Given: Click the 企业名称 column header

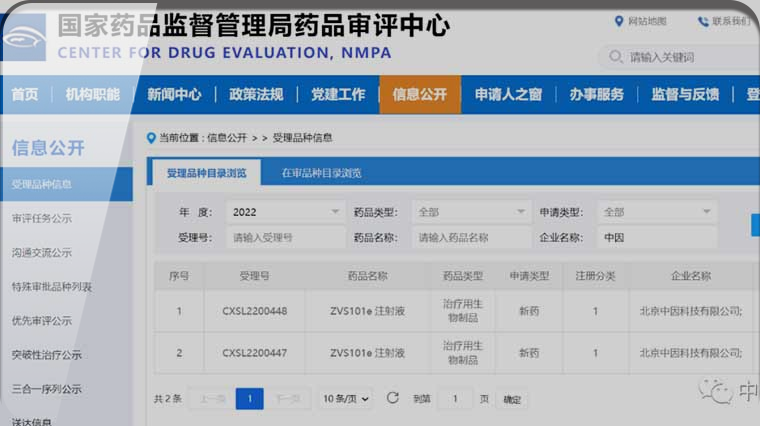Looking at the screenshot, I should pyautogui.click(x=691, y=276).
